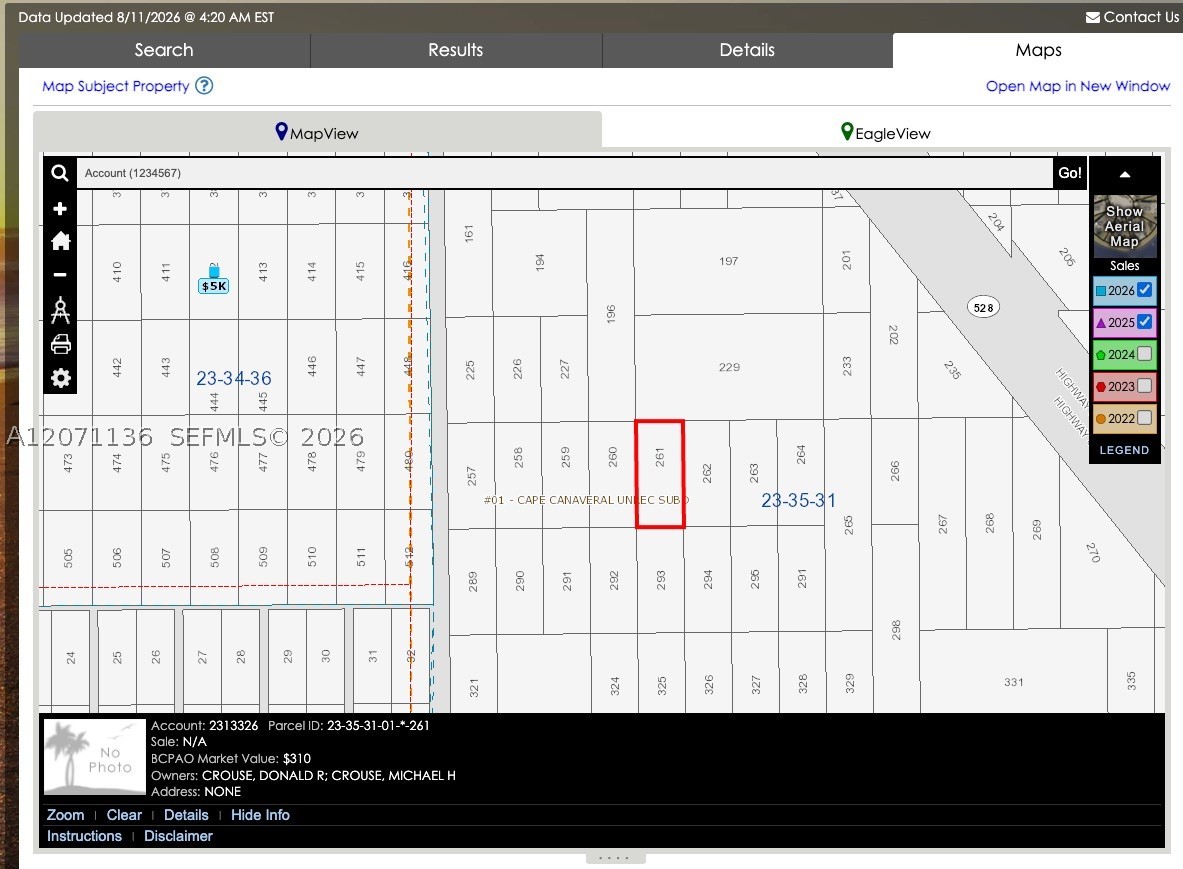Viewport: 1183px width, 869px height.
Task: Uncheck the 2026 sales checkbox
Action: (1145, 290)
